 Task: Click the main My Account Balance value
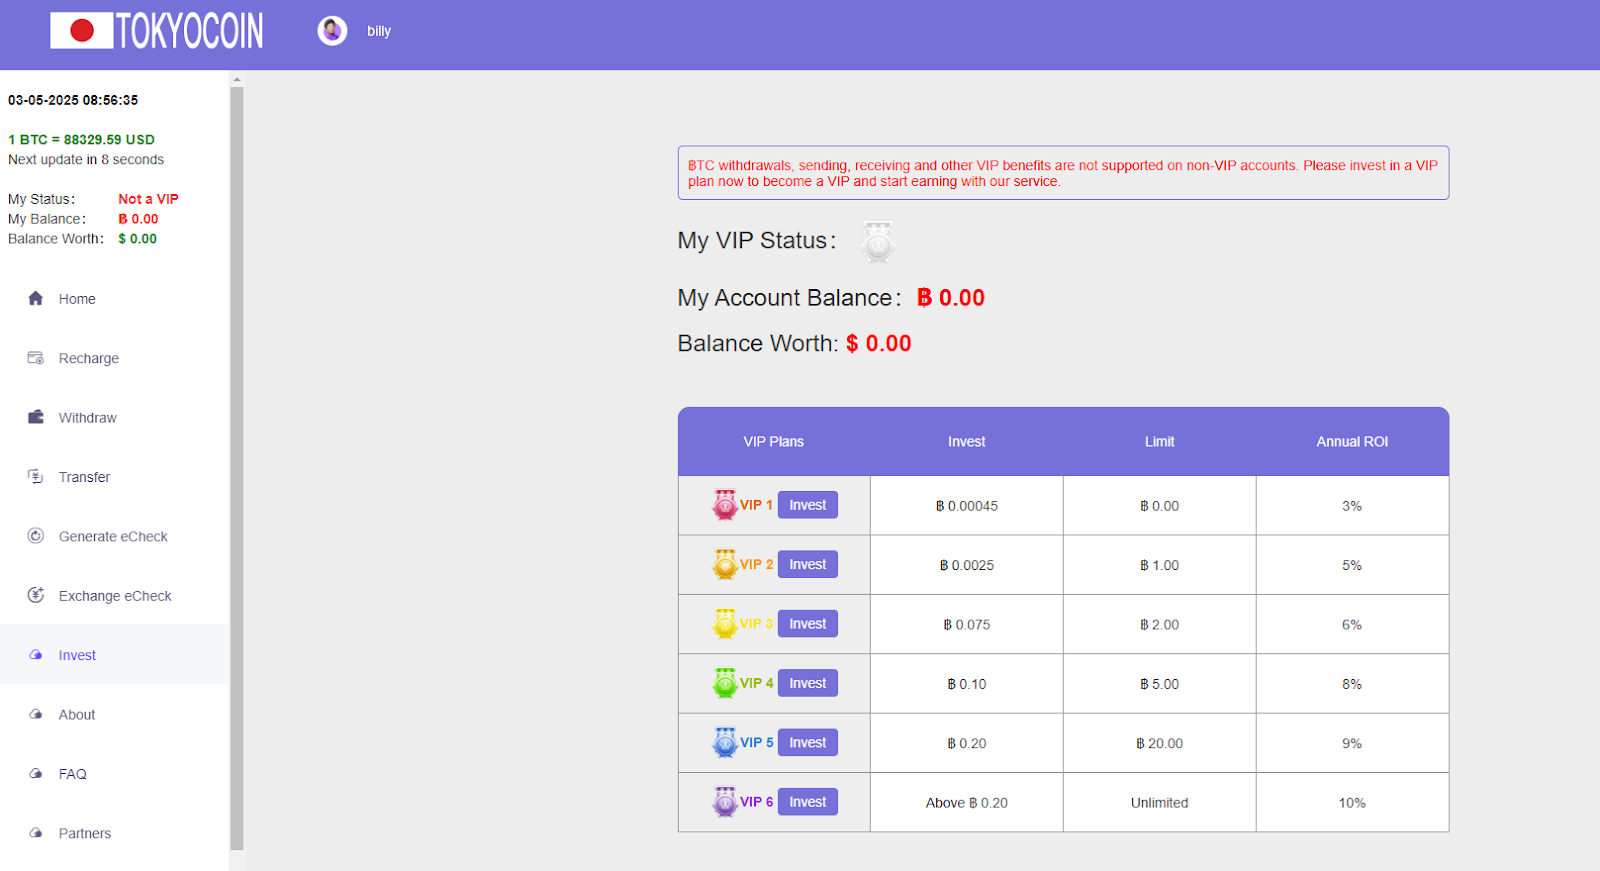(x=951, y=298)
